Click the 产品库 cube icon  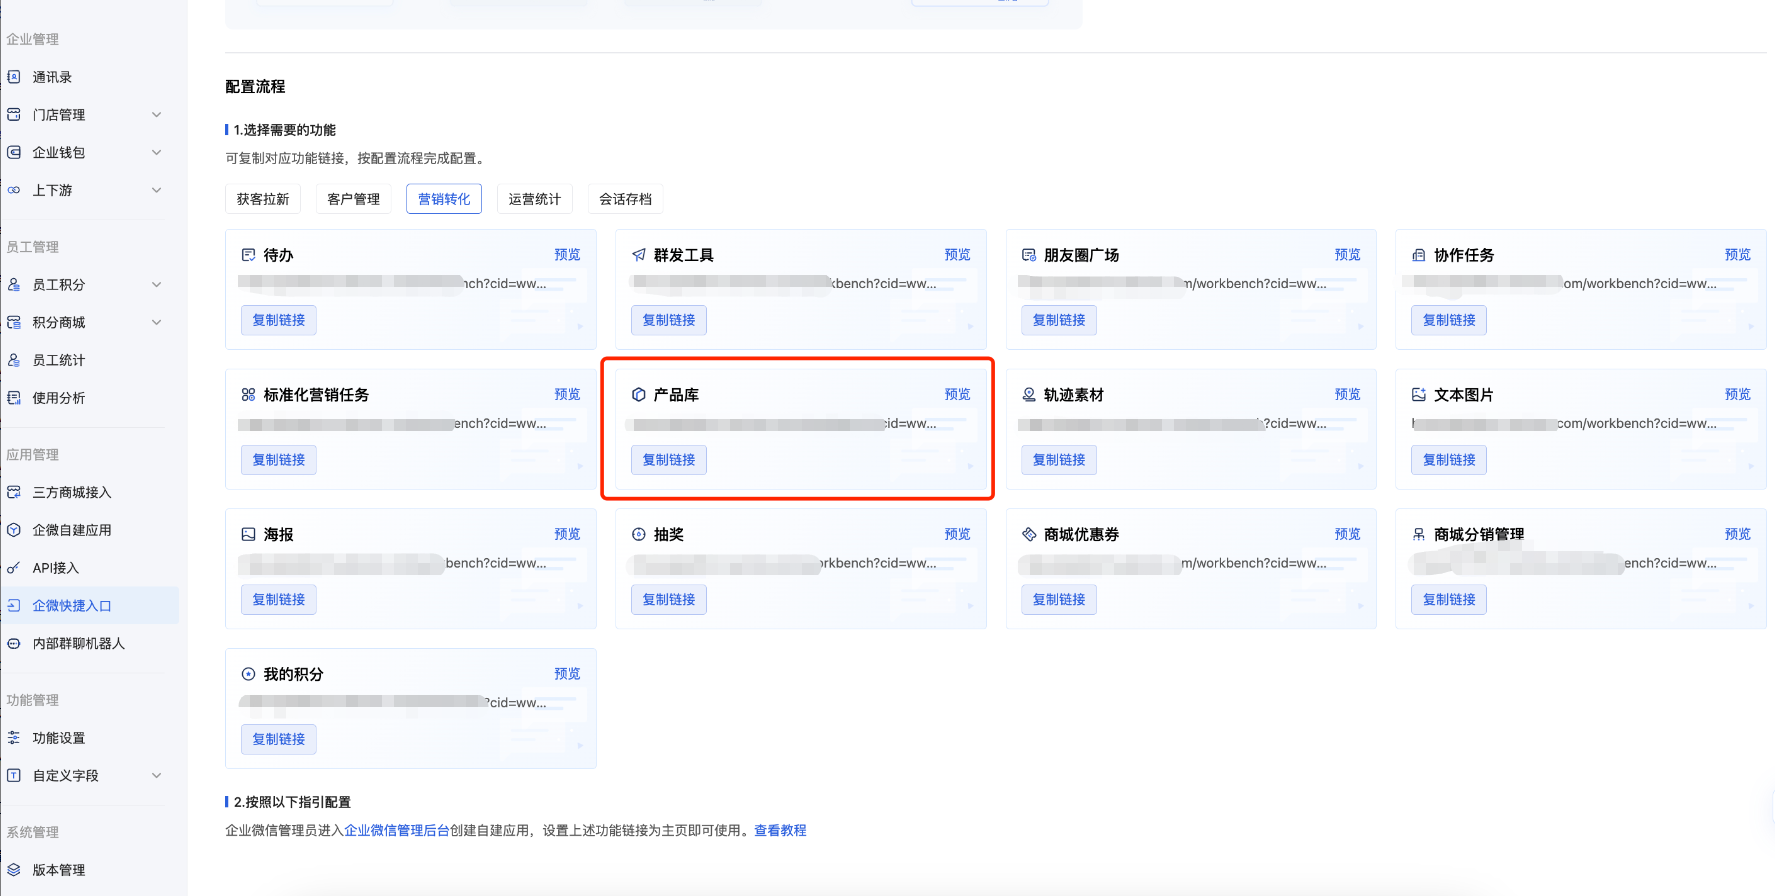[x=639, y=395]
